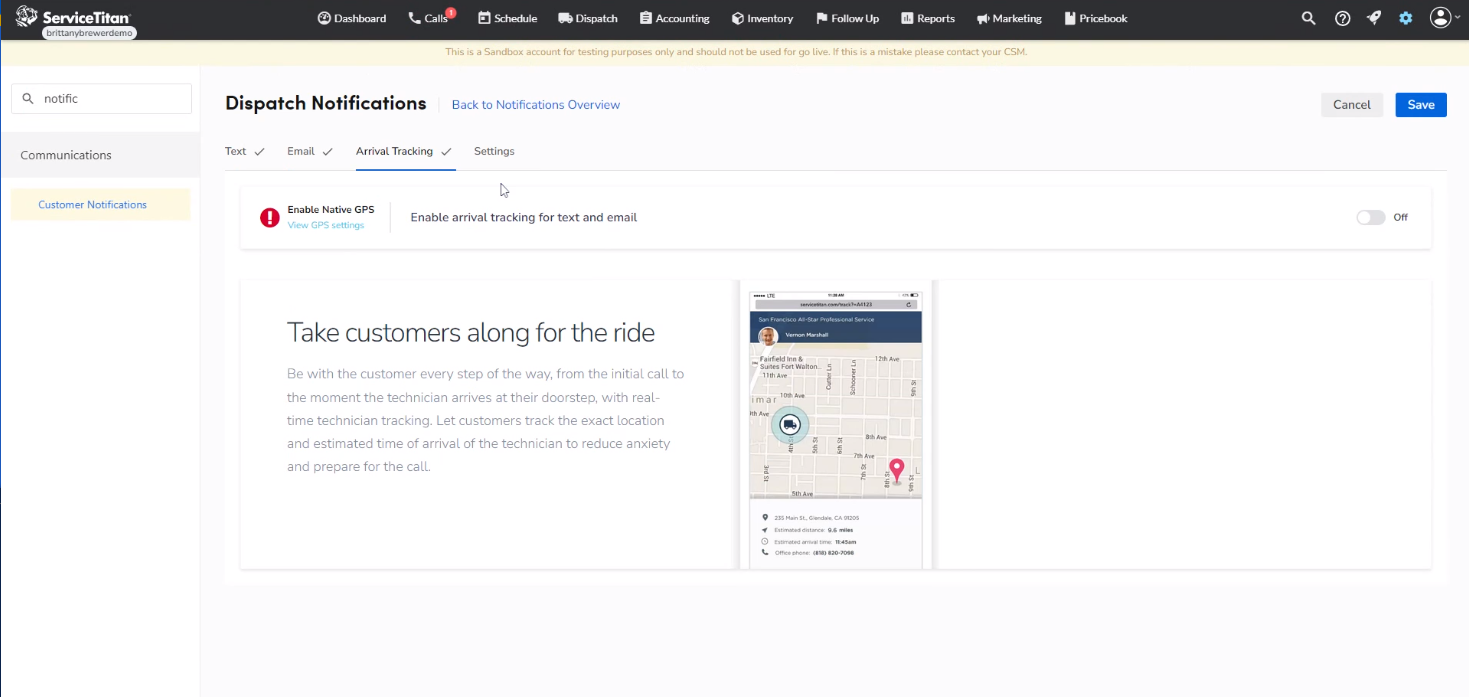Click the Save button
The height and width of the screenshot is (697, 1469).
tap(1420, 104)
